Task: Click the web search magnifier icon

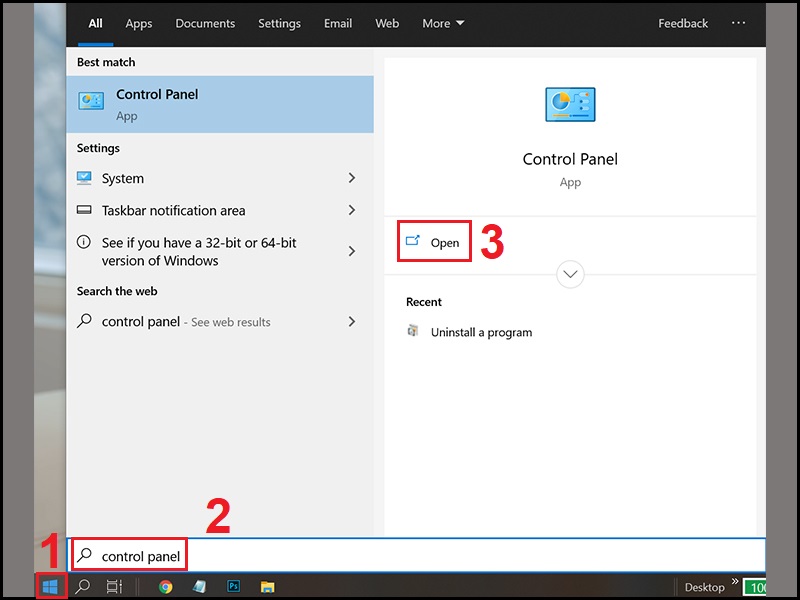Action: pos(84,321)
